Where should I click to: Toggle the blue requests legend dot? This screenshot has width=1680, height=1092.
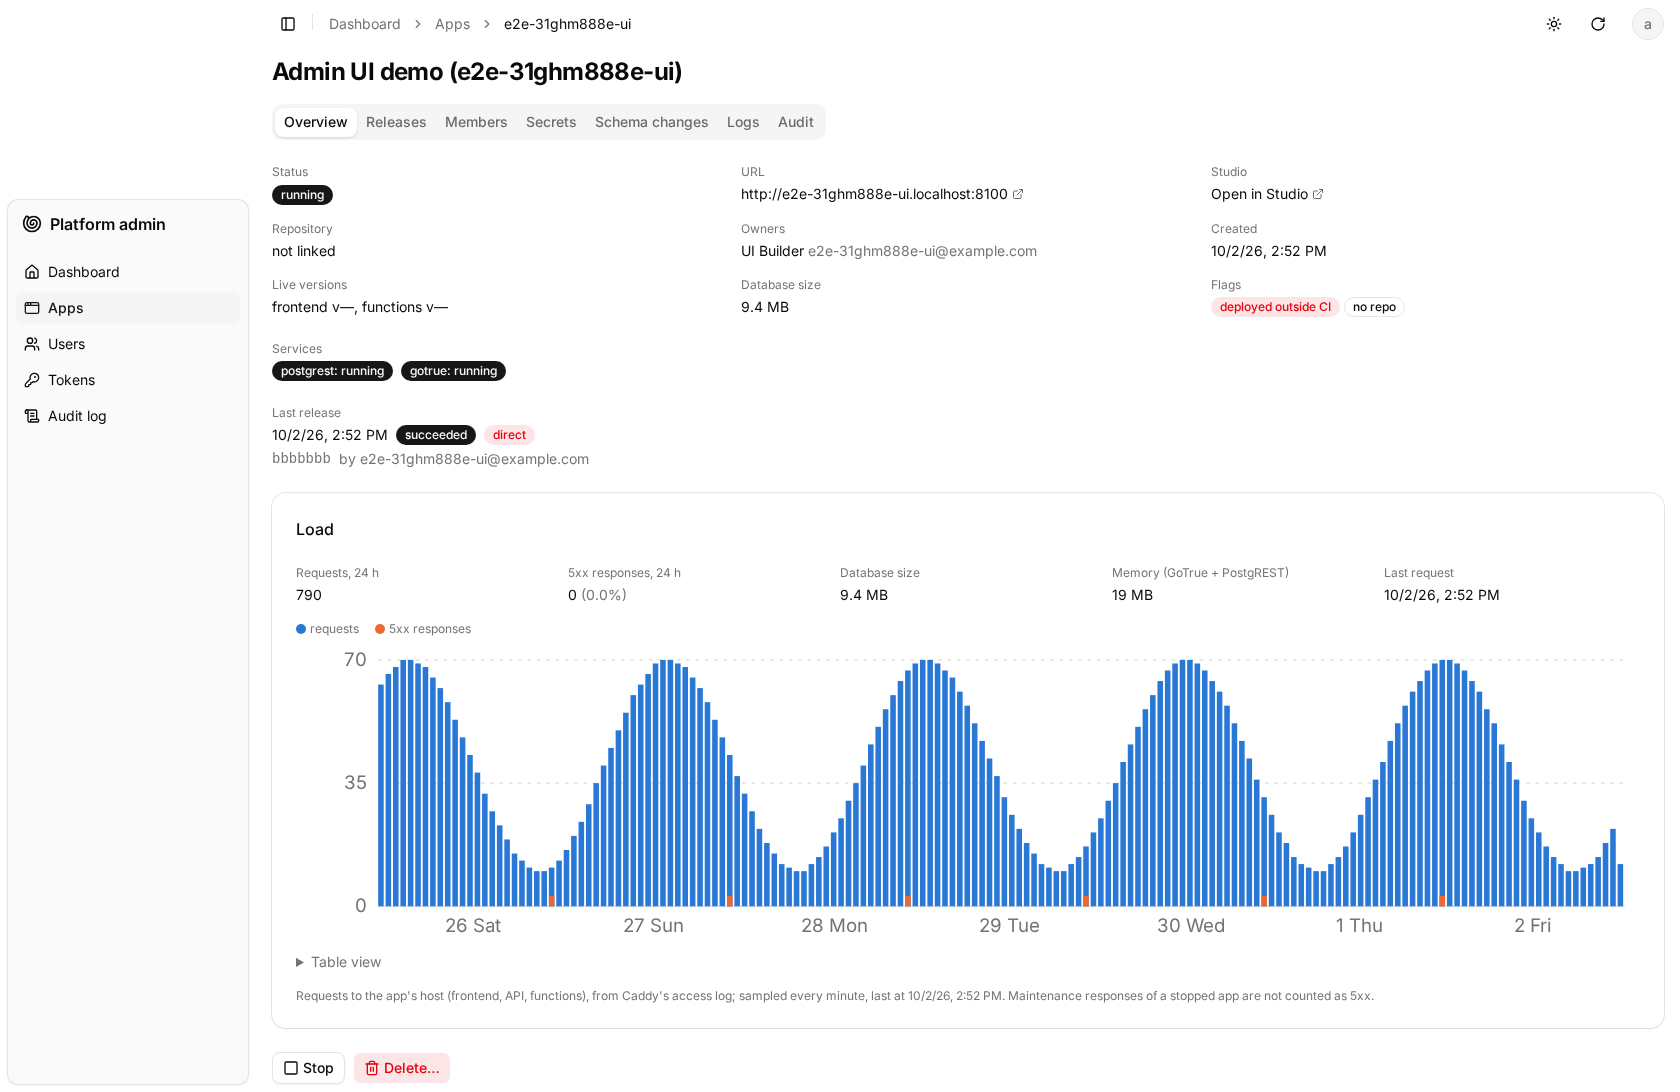(301, 629)
